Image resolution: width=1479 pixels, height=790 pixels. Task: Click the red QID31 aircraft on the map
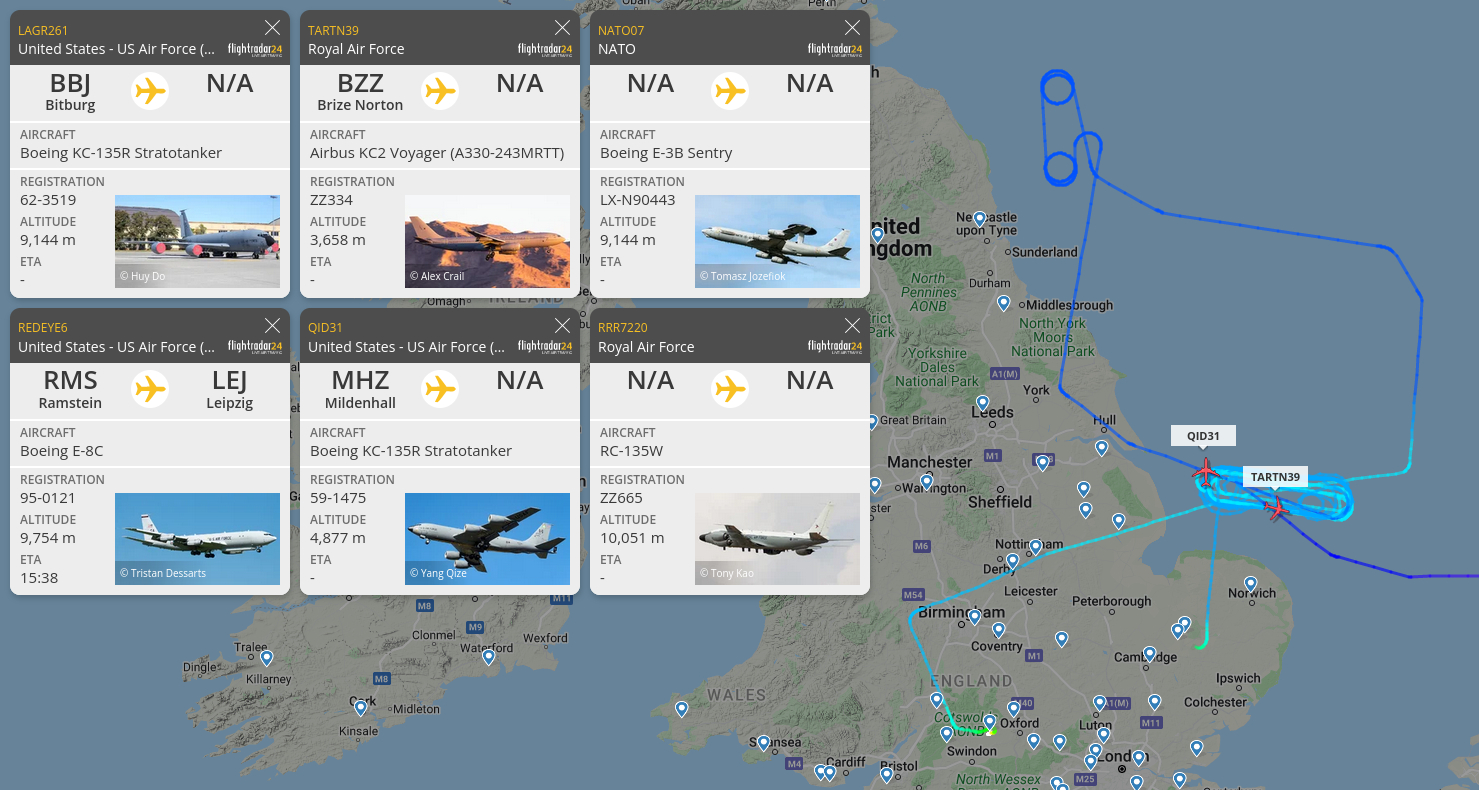tap(1206, 470)
